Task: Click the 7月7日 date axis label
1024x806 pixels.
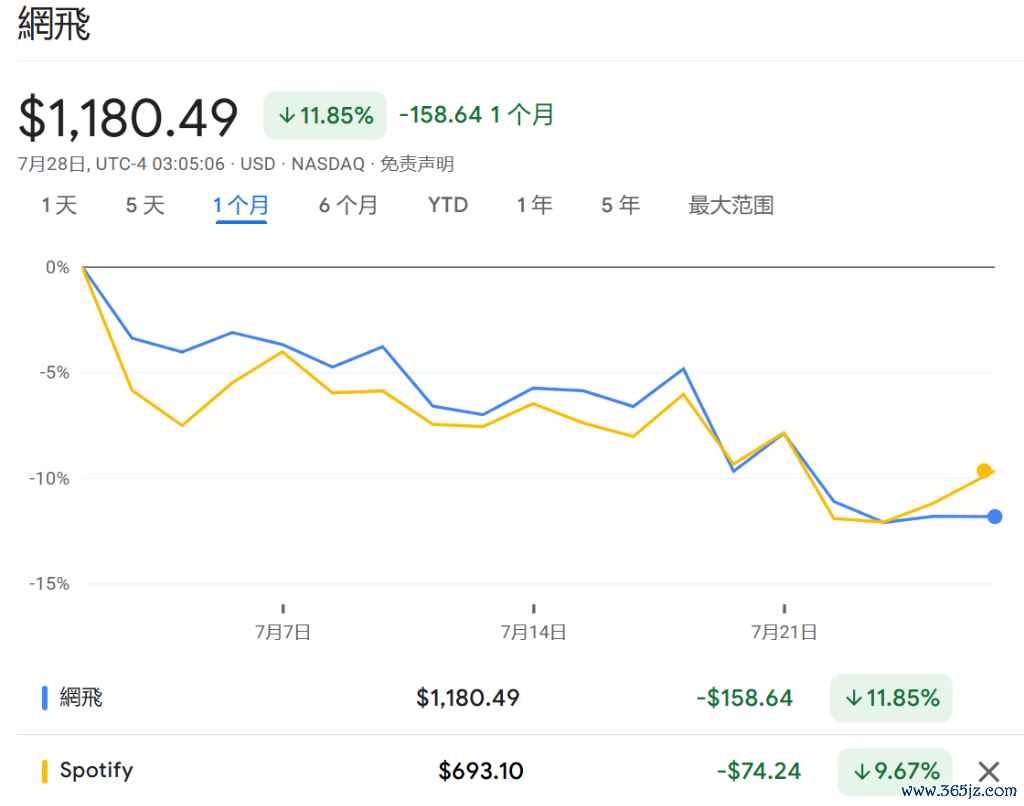Action: 283,632
